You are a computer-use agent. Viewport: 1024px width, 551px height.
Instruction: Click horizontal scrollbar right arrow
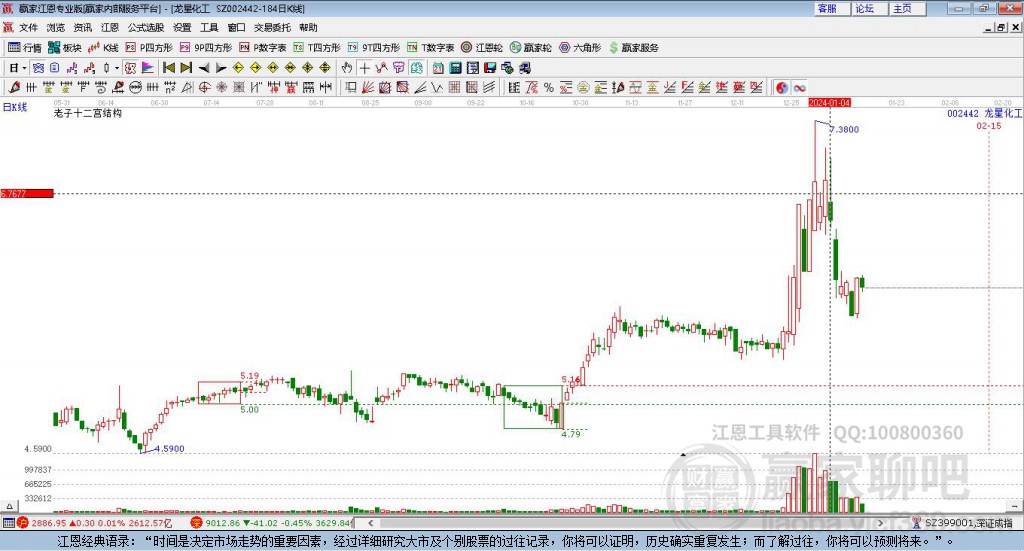(880, 522)
